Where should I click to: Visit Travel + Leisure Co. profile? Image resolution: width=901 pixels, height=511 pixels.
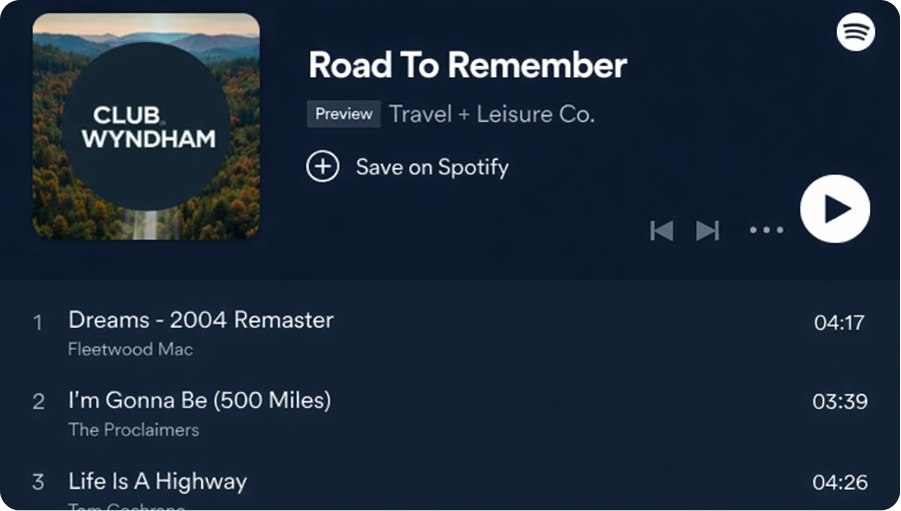point(491,114)
